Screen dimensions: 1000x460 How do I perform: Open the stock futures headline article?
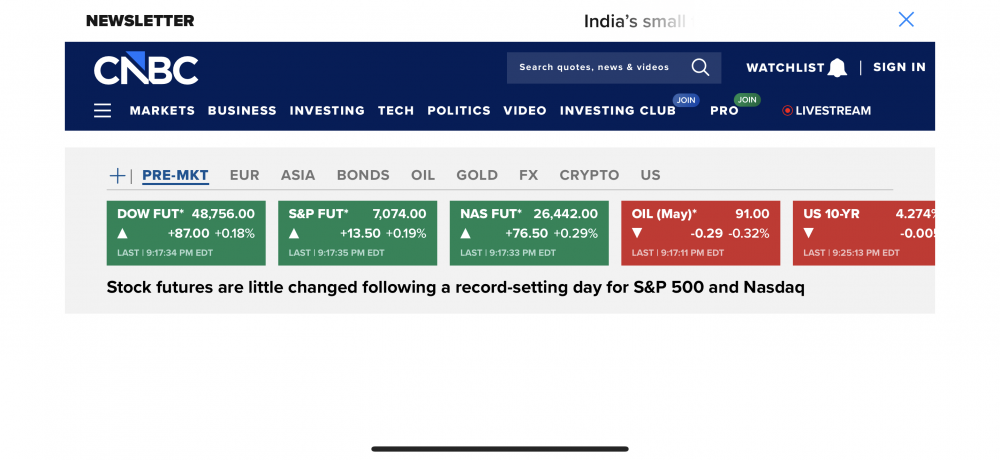[x=455, y=288]
